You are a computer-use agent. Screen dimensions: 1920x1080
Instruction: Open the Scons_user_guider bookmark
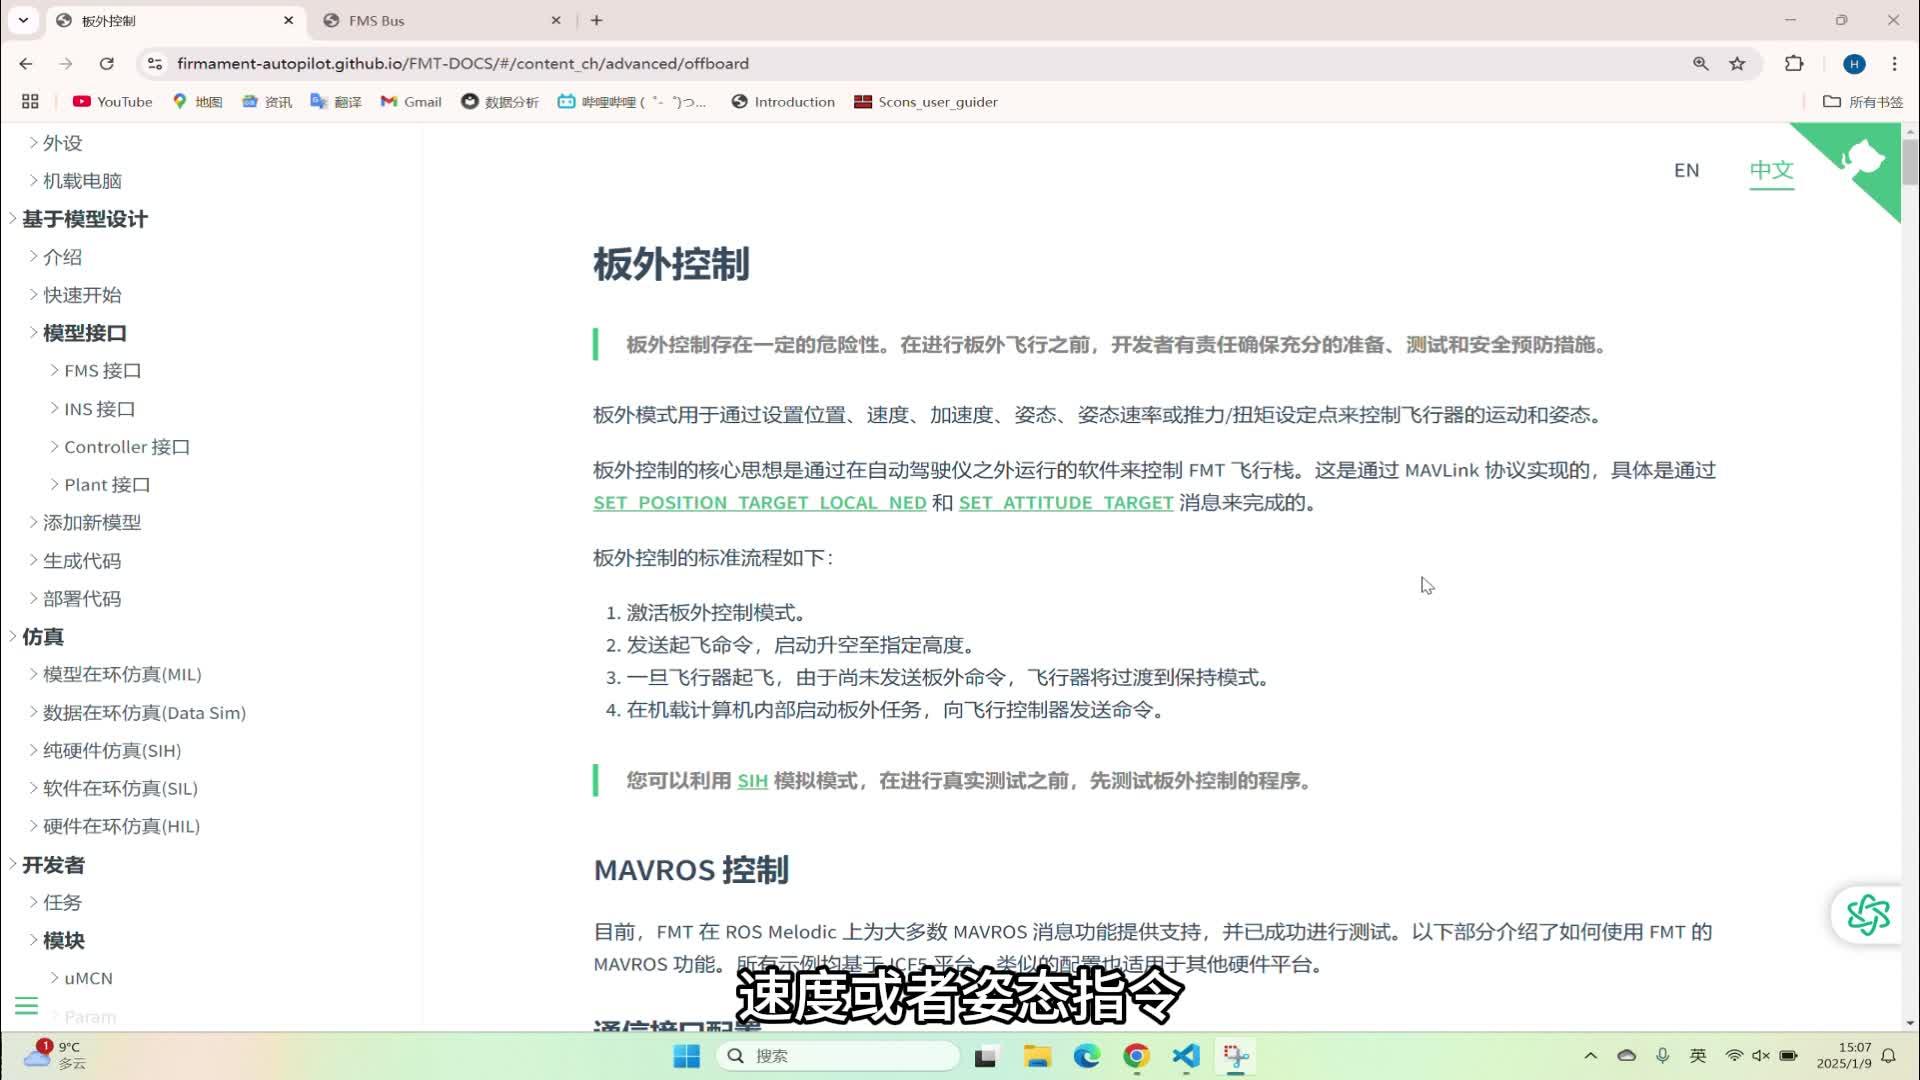click(925, 101)
